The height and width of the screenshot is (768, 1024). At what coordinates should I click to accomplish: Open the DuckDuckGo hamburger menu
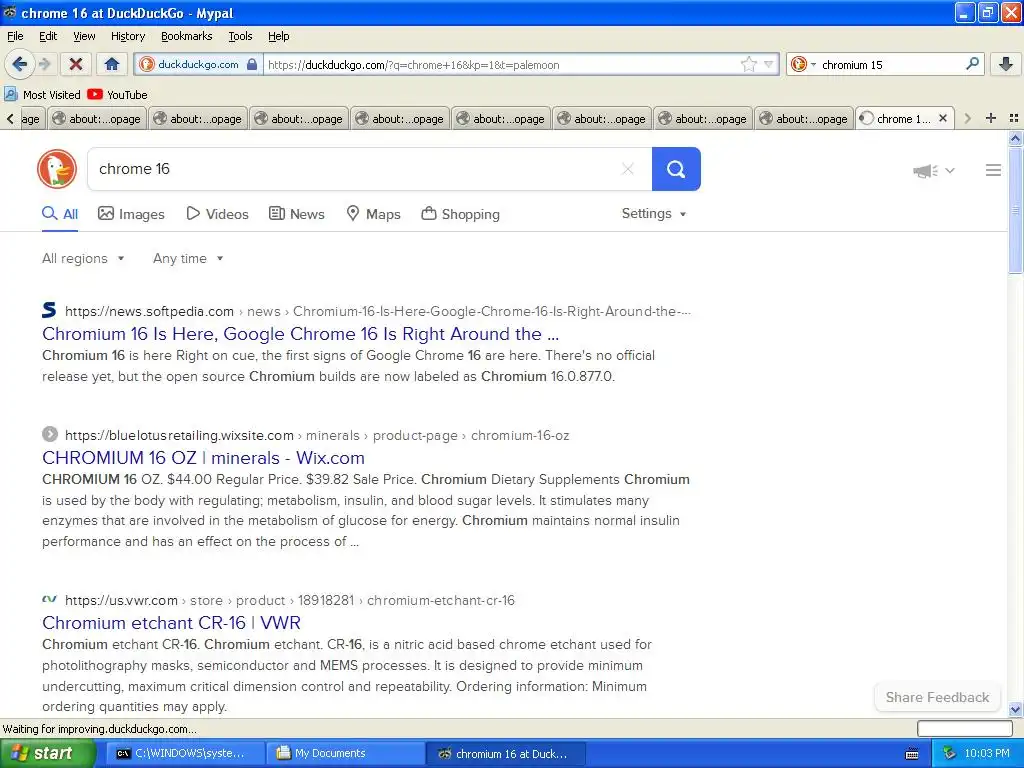(x=993, y=170)
